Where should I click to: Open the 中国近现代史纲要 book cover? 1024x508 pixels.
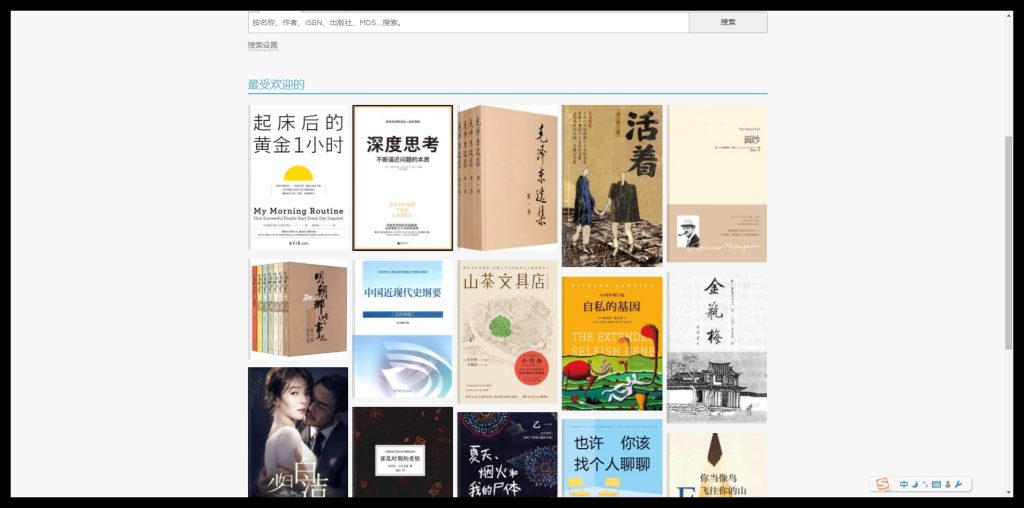click(403, 329)
